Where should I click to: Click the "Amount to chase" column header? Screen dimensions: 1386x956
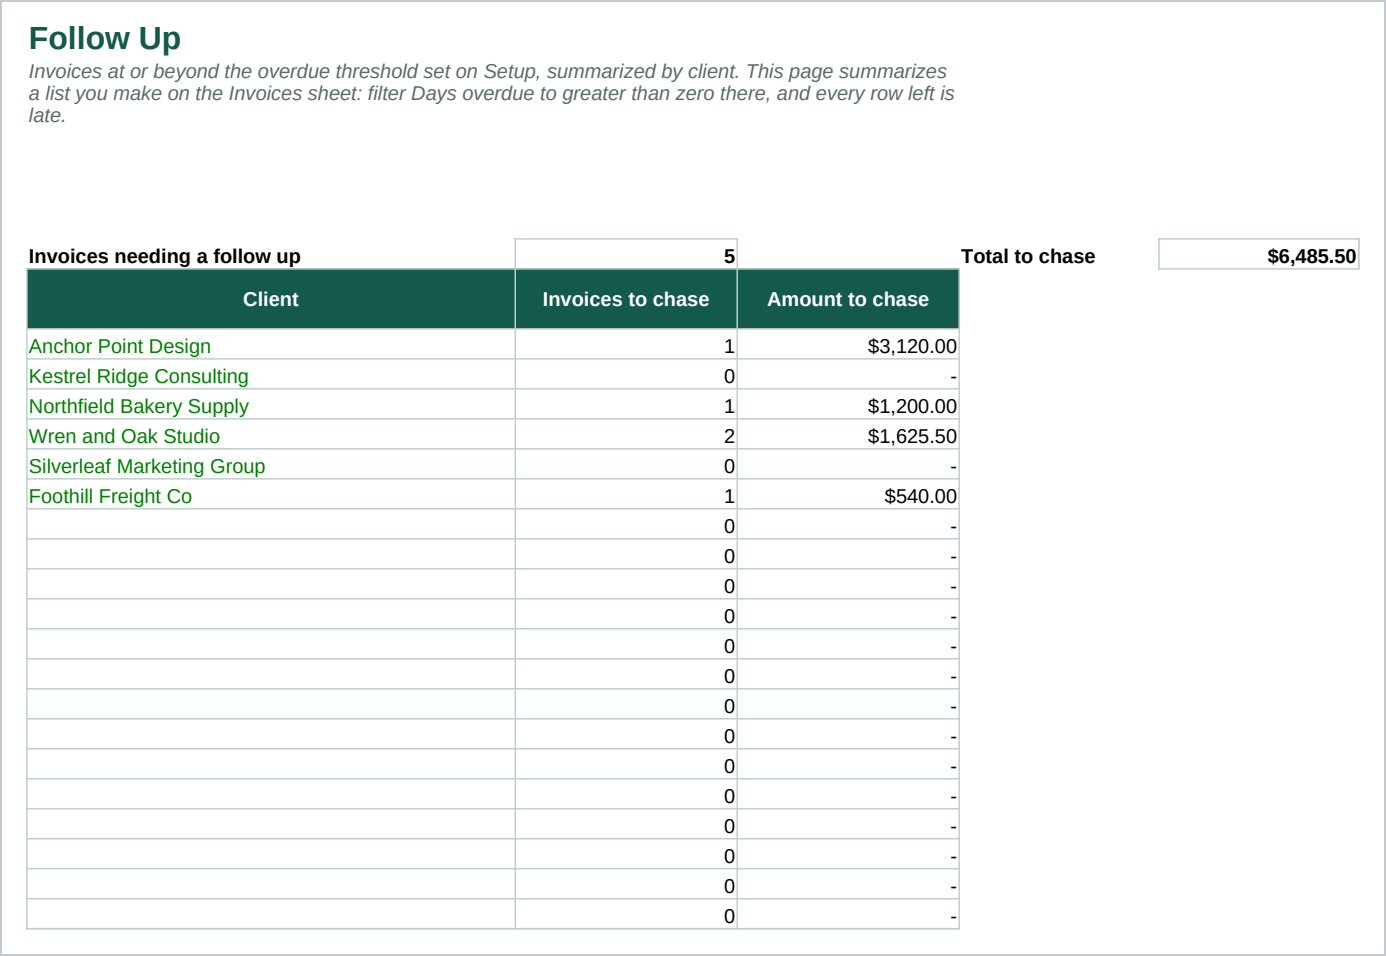coord(848,299)
